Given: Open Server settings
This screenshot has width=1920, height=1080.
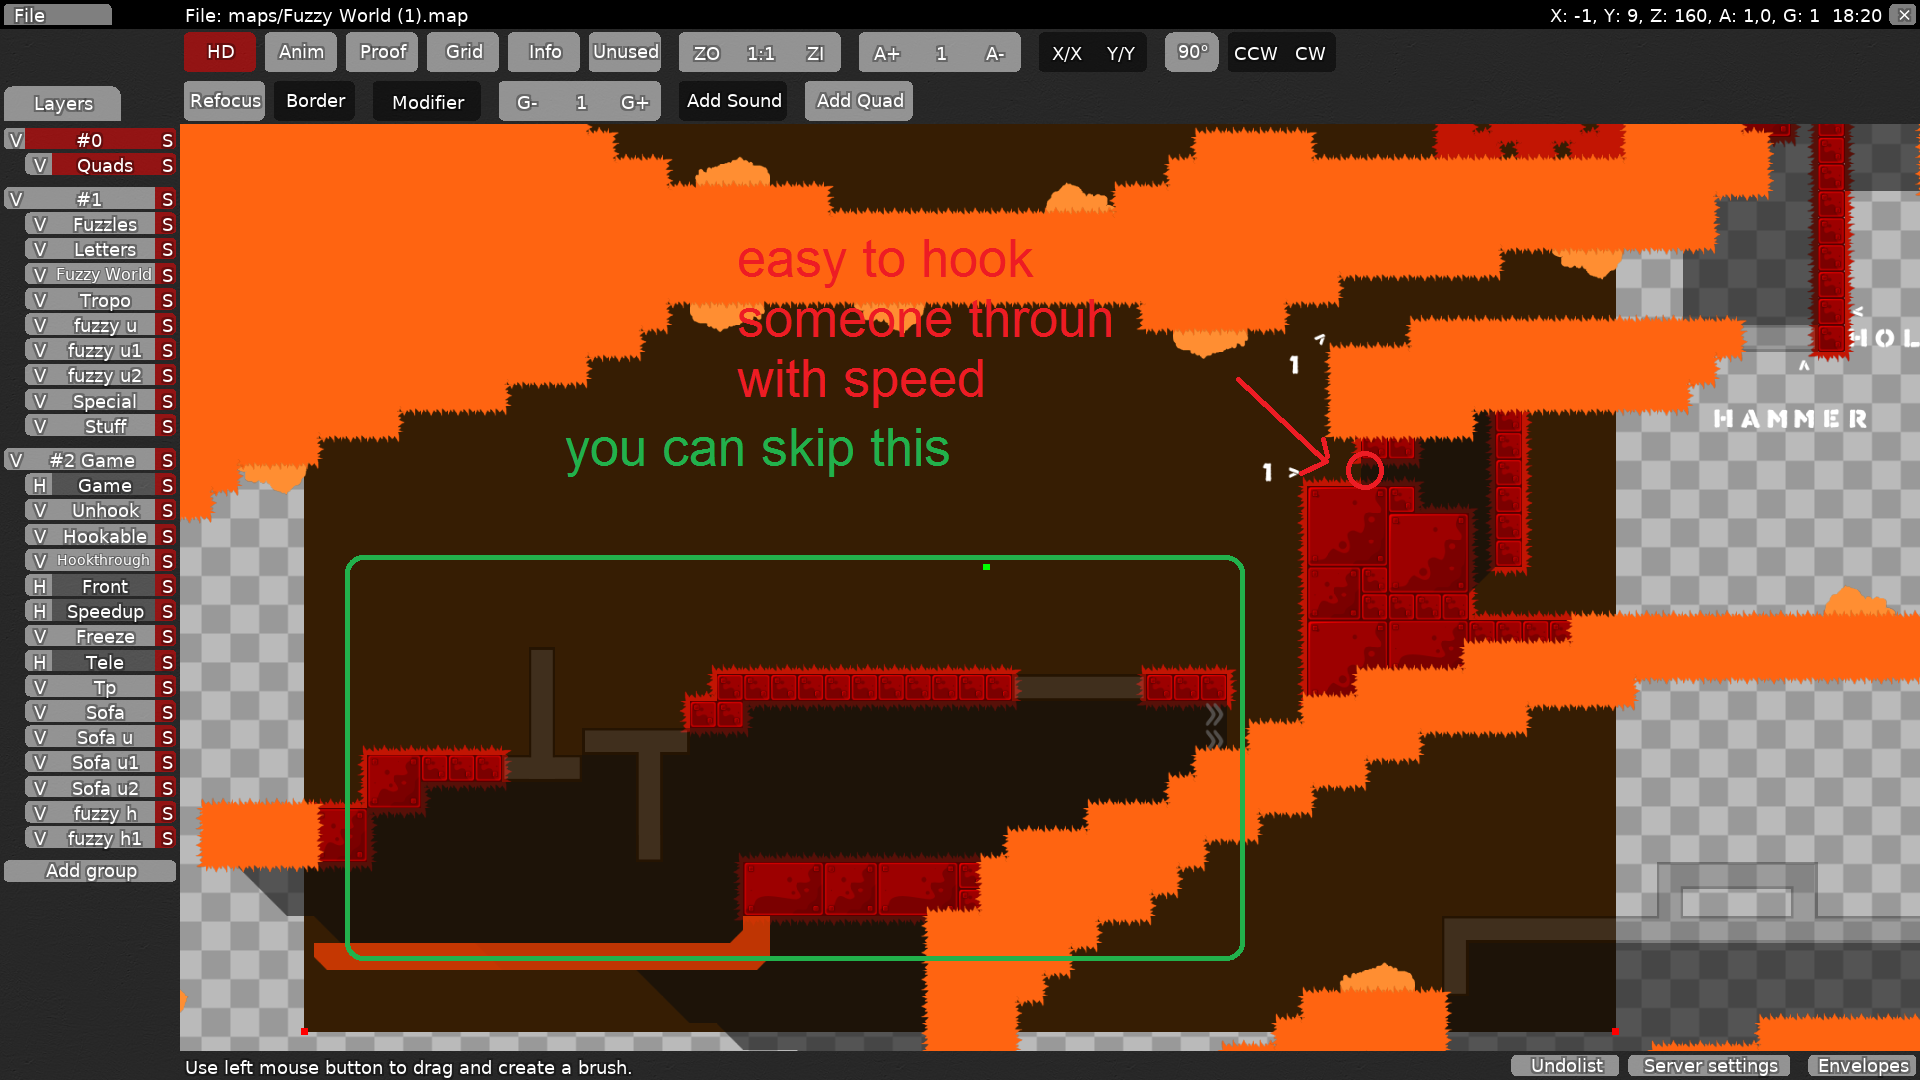Looking at the screenshot, I should (x=1710, y=1066).
